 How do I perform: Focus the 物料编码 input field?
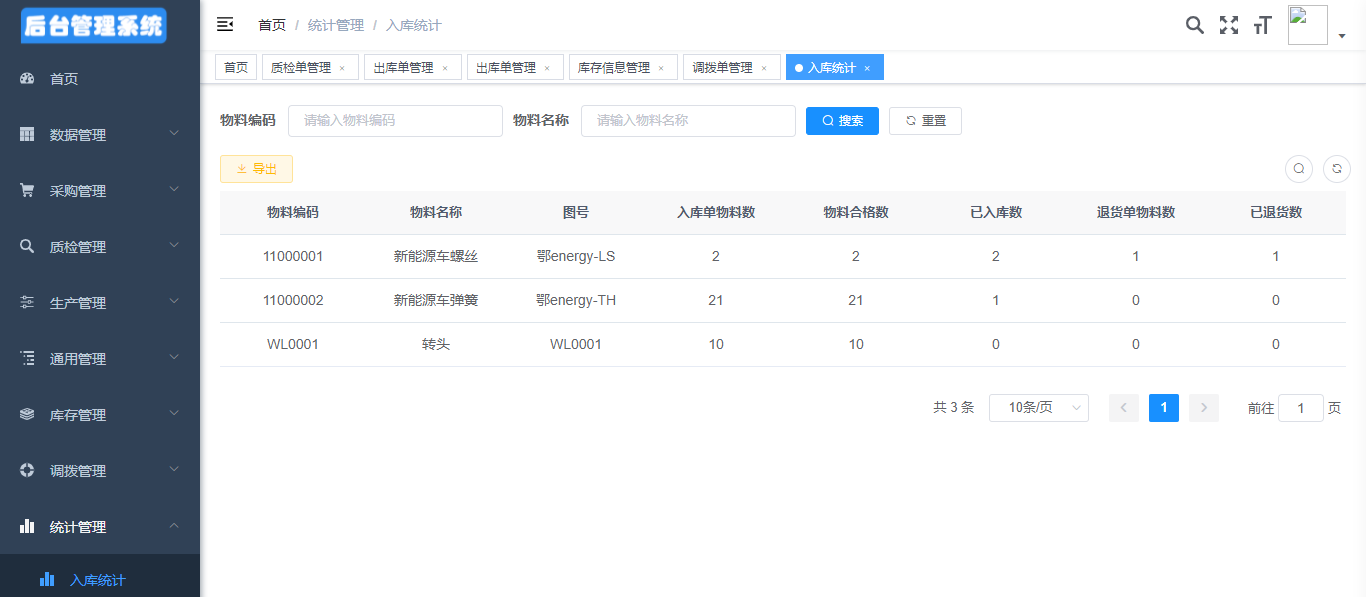click(395, 121)
